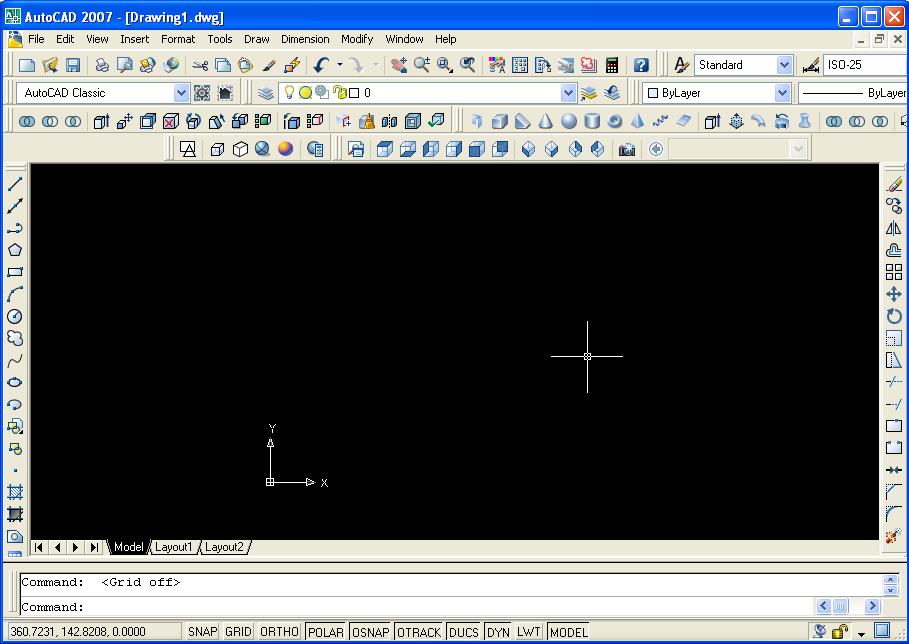Toggle SNAP mode in status bar

click(x=202, y=632)
